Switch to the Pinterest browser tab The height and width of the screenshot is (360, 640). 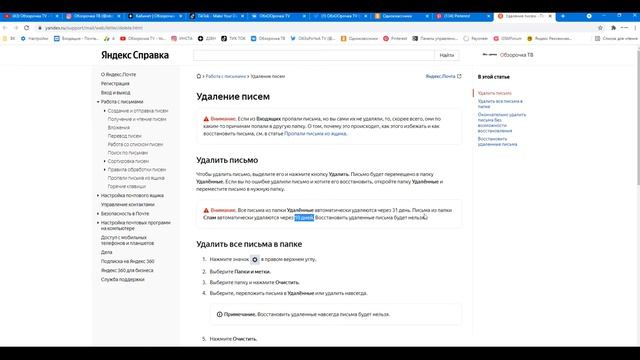(463, 16)
